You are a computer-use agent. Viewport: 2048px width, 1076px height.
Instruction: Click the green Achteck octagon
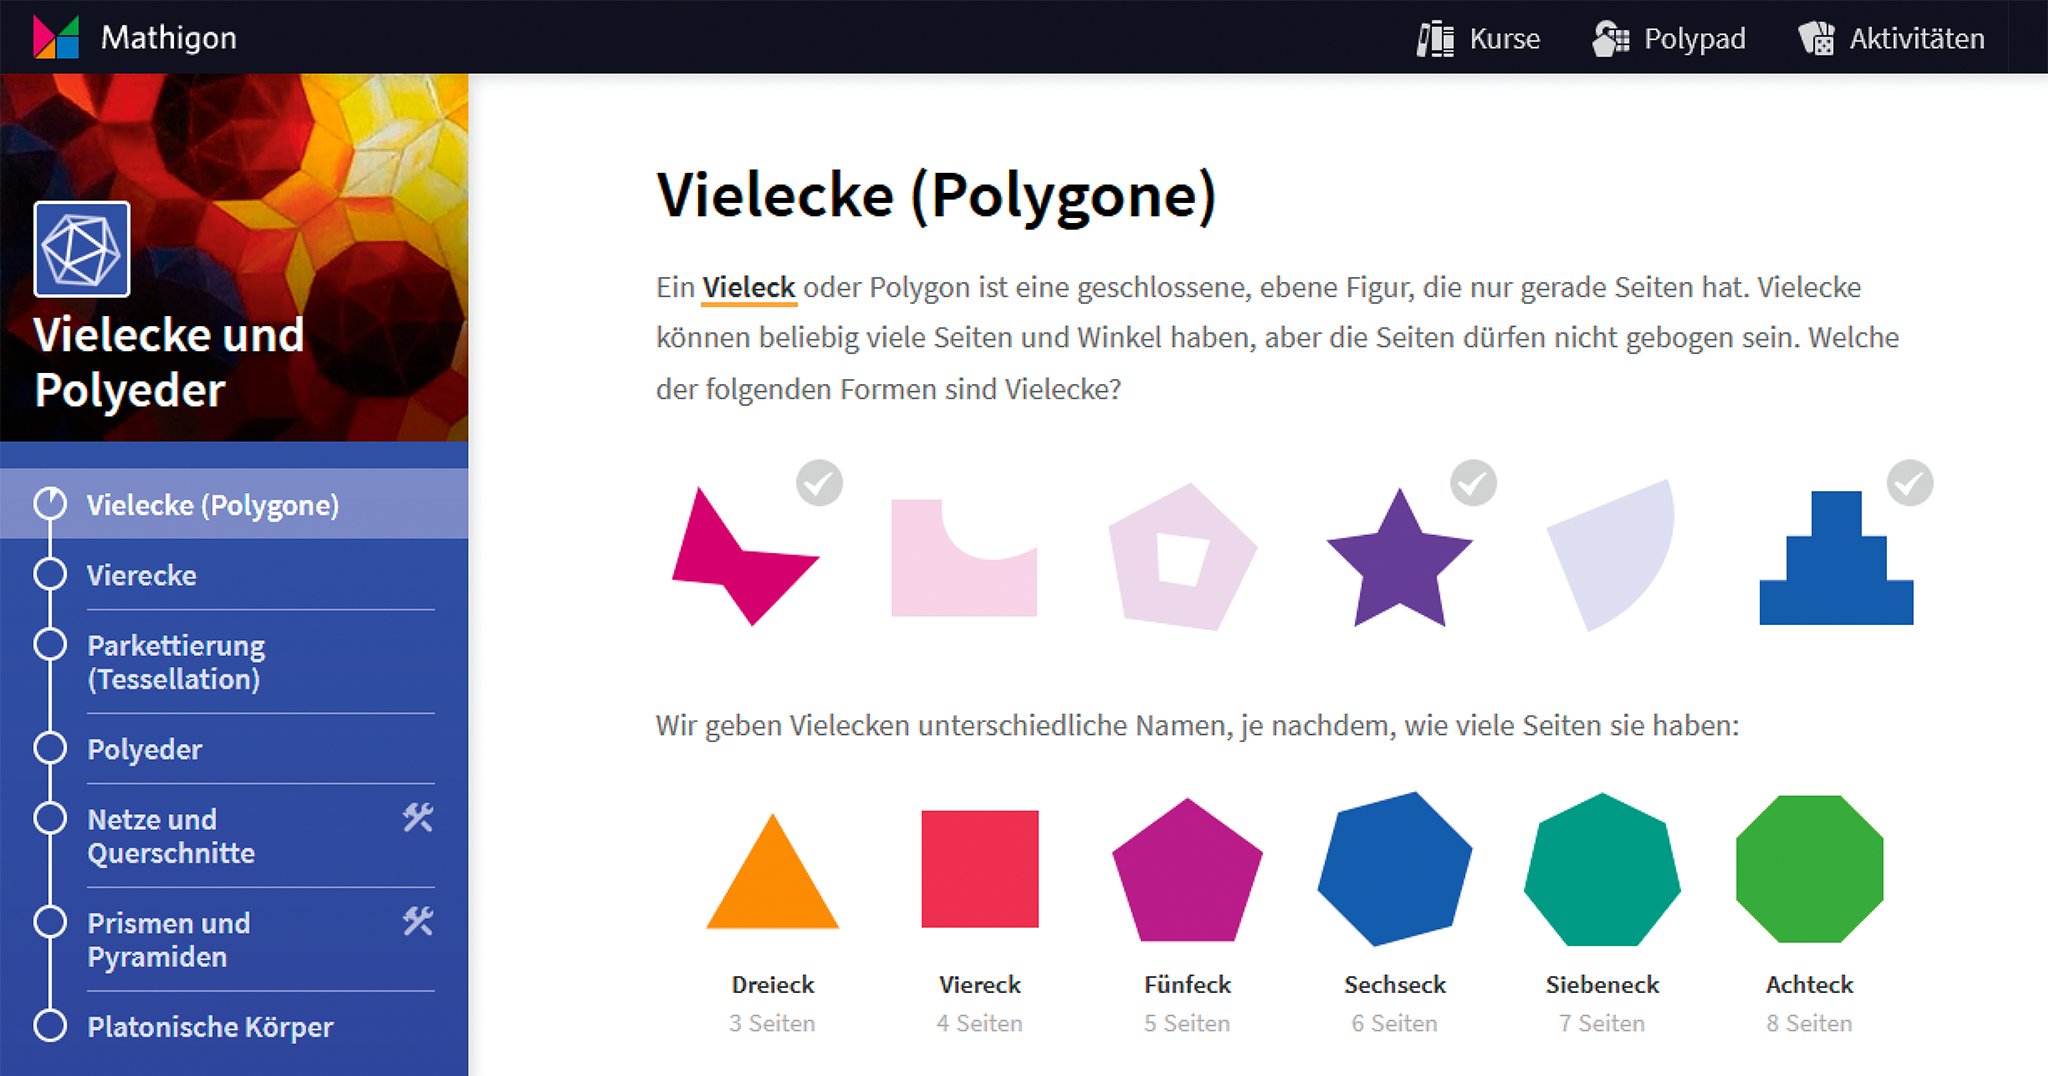click(x=1809, y=868)
